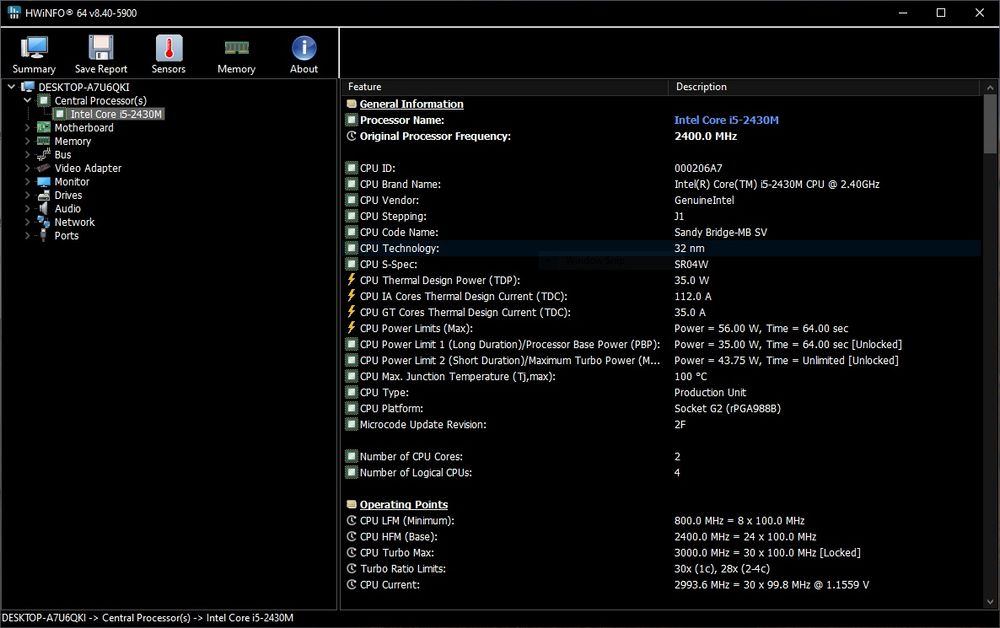Click the General Information folder icon
This screenshot has width=1000, height=628.
point(351,104)
